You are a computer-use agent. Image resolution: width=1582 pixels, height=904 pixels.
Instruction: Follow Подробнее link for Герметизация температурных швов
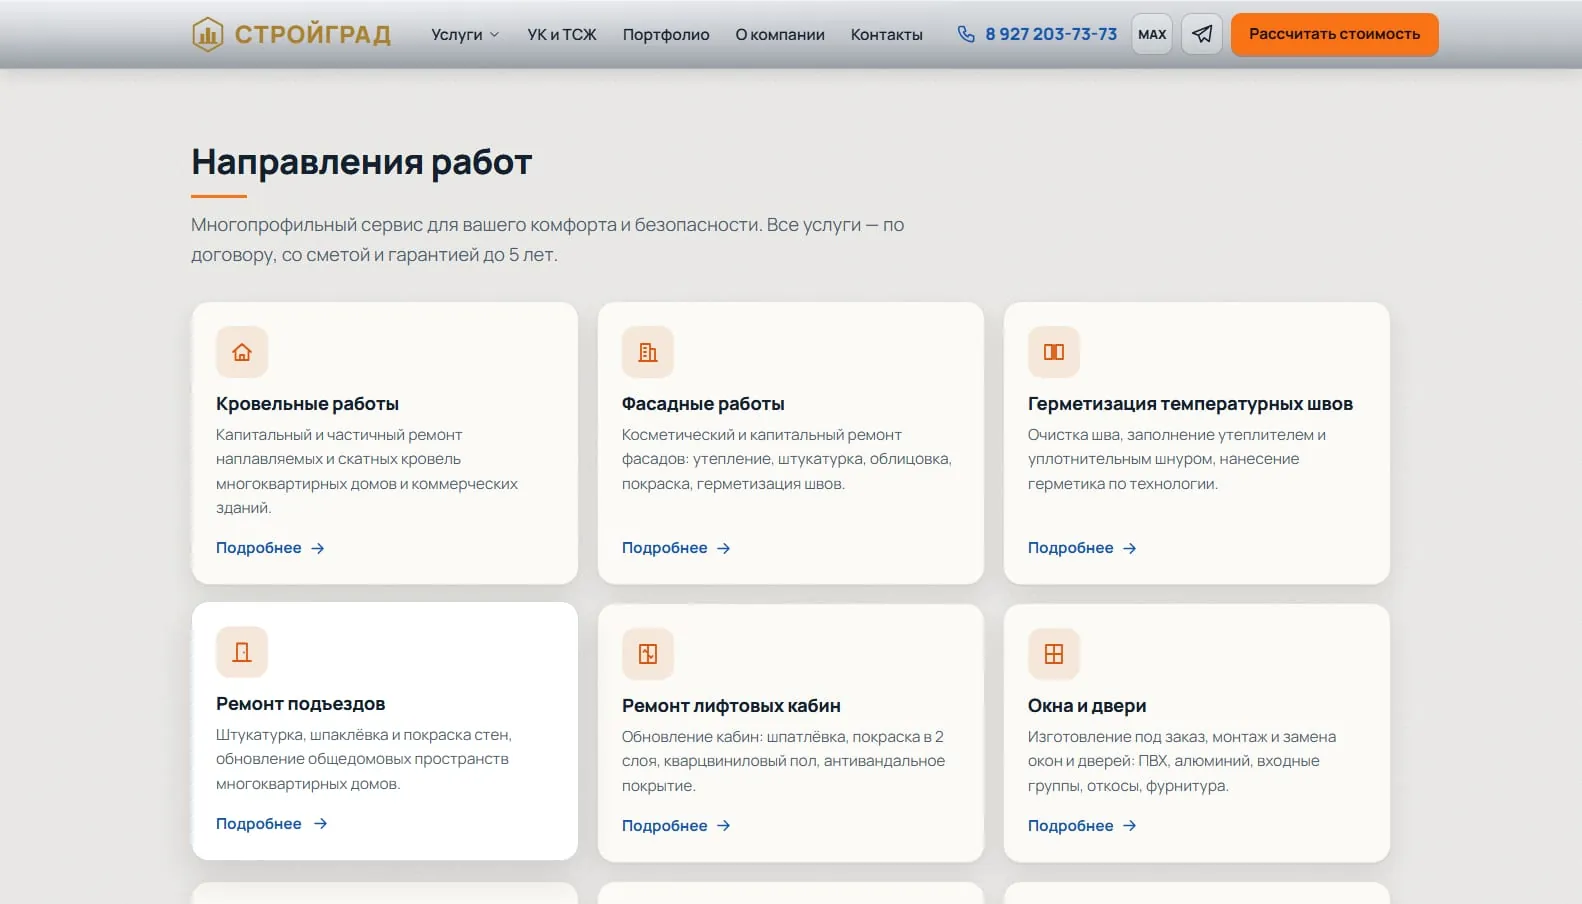click(x=1082, y=548)
